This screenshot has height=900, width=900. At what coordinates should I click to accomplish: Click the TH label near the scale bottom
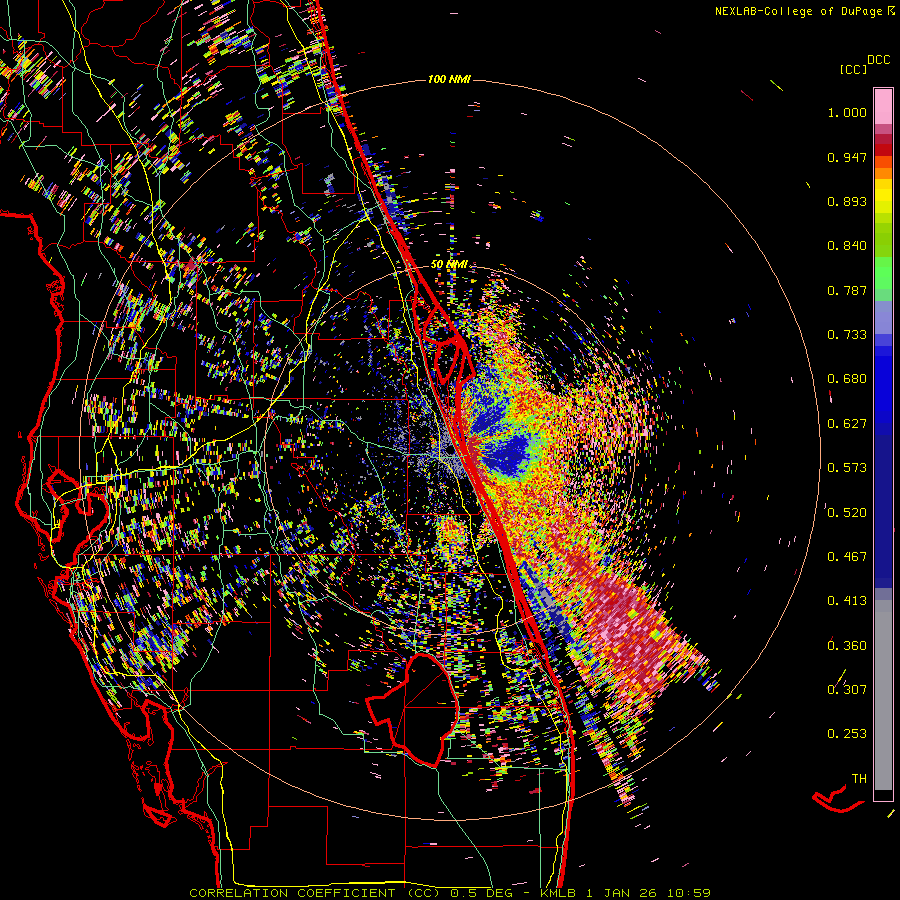859,779
